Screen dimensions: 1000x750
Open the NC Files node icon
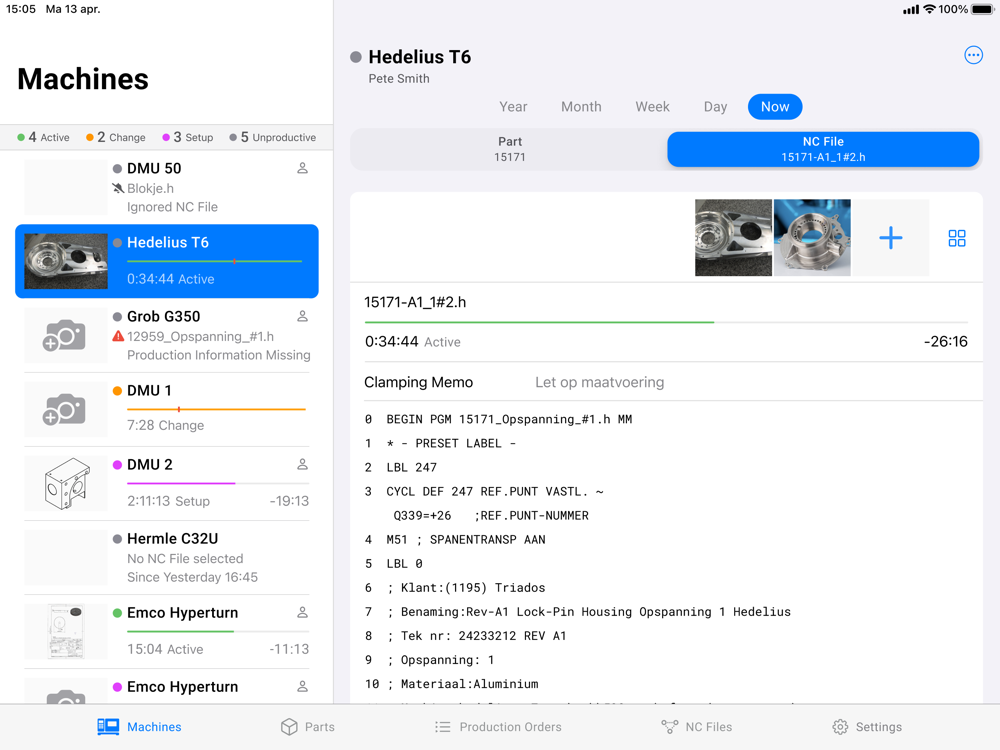(669, 726)
